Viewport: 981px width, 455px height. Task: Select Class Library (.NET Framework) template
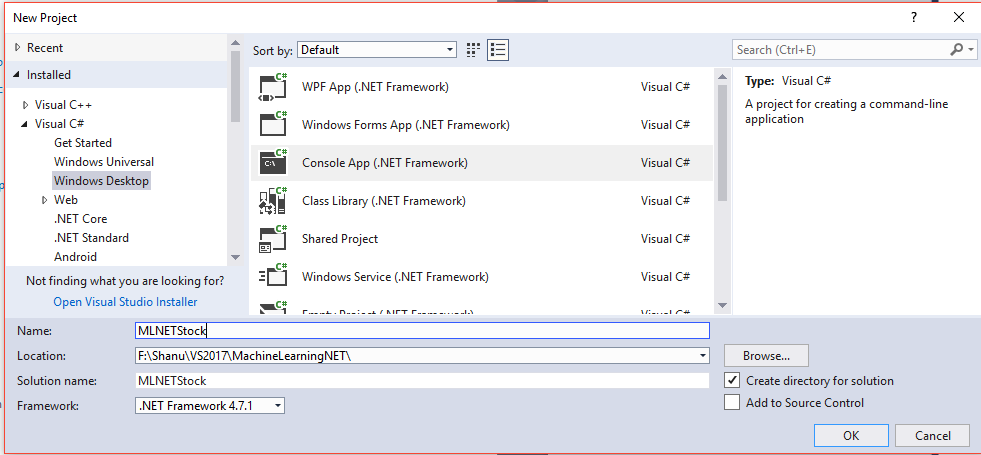[481, 201]
